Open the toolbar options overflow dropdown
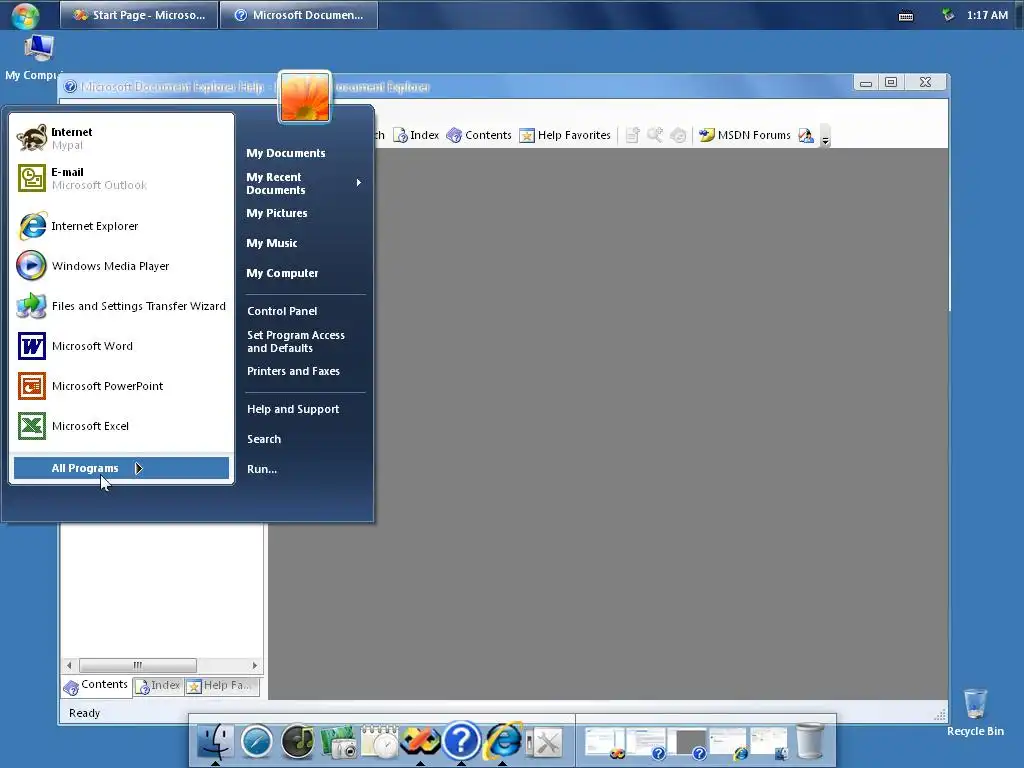 [825, 138]
